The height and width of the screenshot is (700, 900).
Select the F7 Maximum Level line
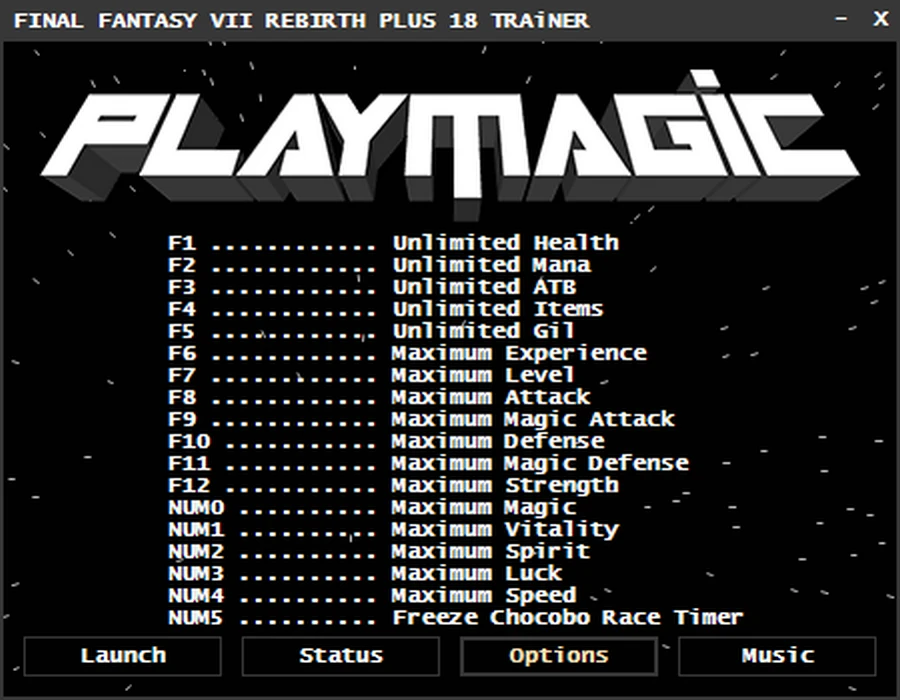click(371, 375)
